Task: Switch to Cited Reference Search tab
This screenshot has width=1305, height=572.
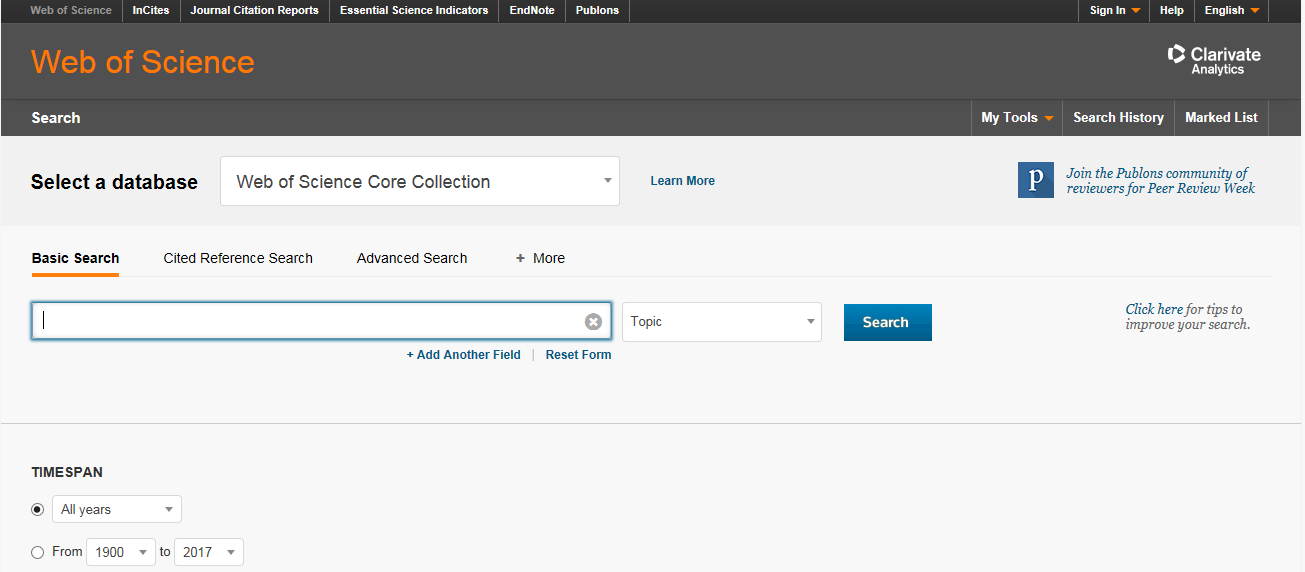Action: 238,258
